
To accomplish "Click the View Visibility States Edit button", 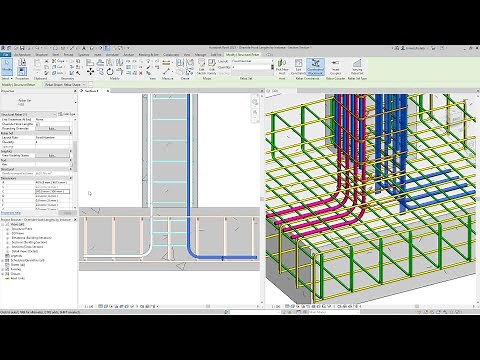I will pyautogui.click(x=52, y=156).
